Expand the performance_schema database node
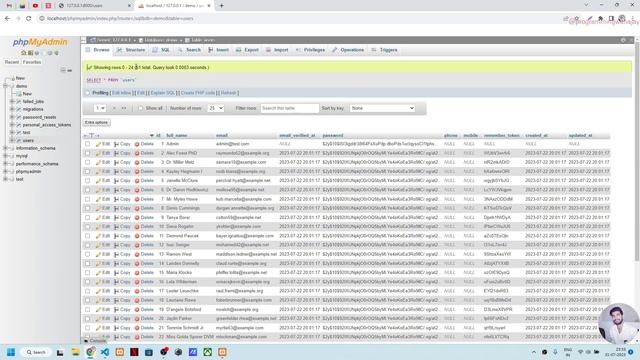This screenshot has width=640, height=360. click(5, 164)
